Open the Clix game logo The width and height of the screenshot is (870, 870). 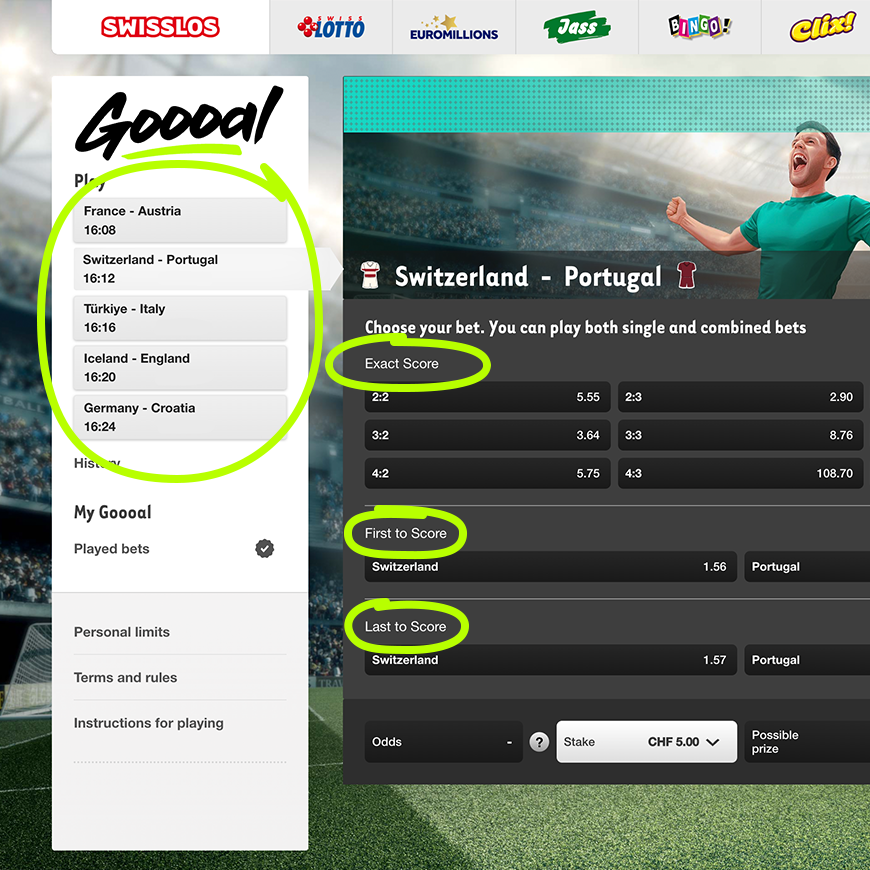click(x=821, y=27)
